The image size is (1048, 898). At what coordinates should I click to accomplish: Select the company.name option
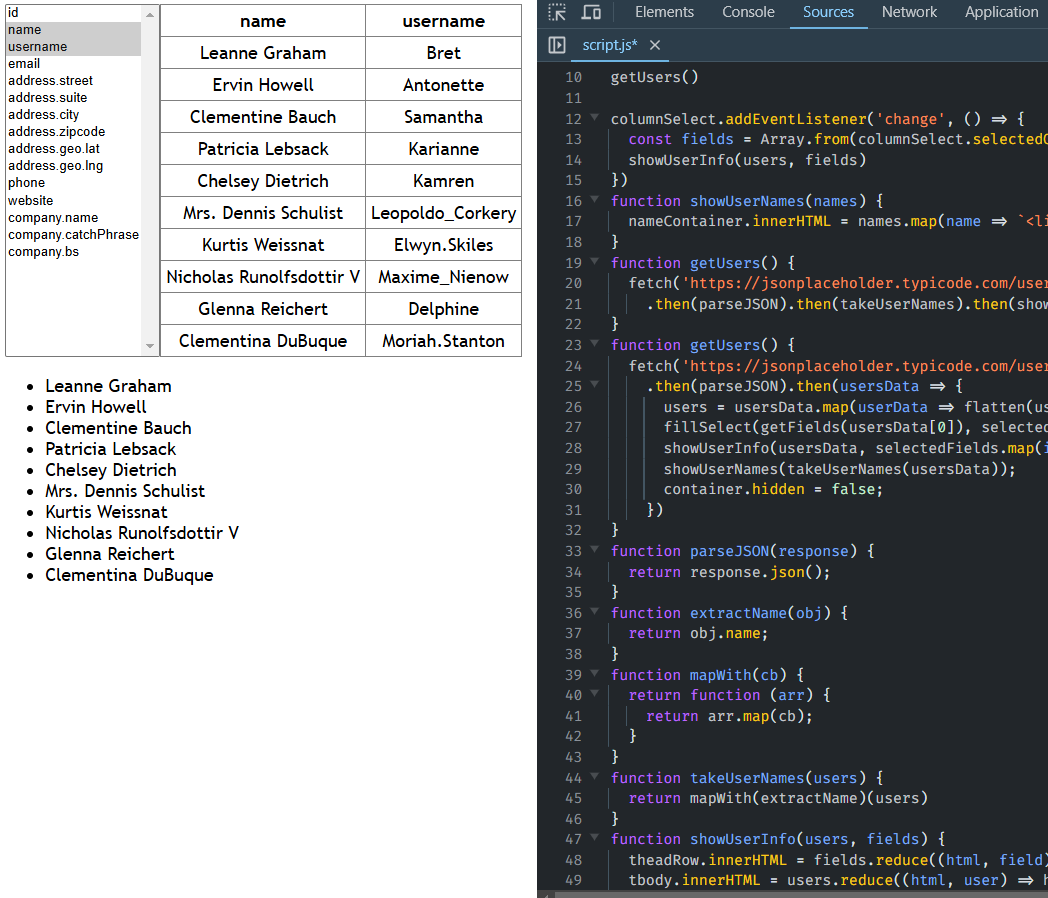(74, 218)
